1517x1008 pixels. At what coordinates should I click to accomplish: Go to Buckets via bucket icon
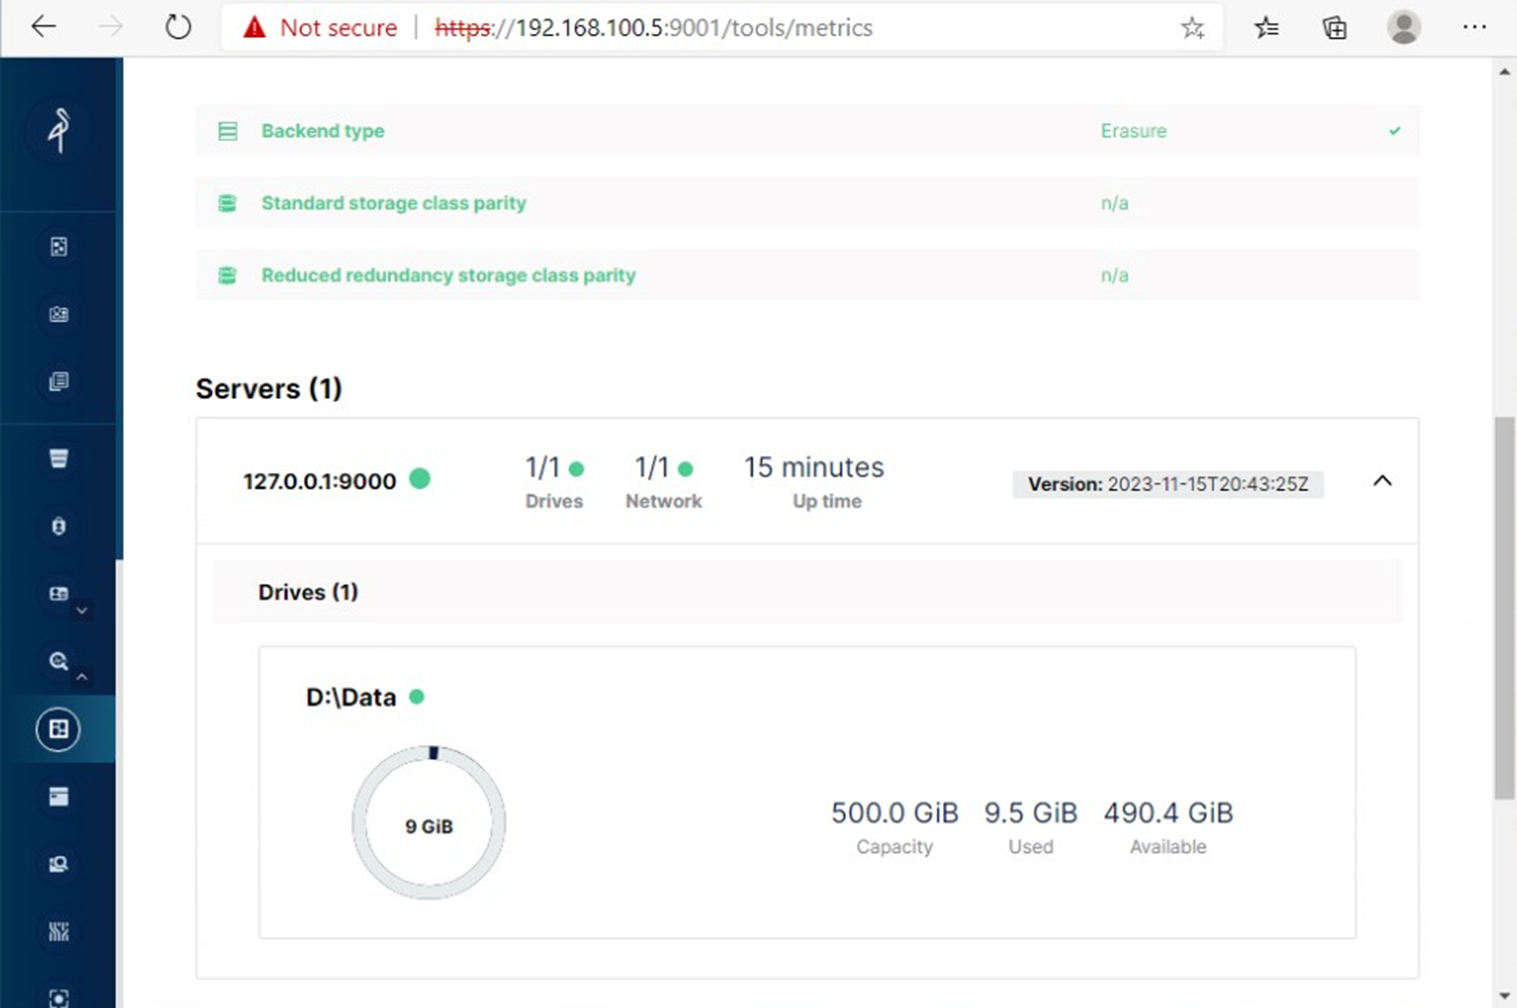pos(59,458)
